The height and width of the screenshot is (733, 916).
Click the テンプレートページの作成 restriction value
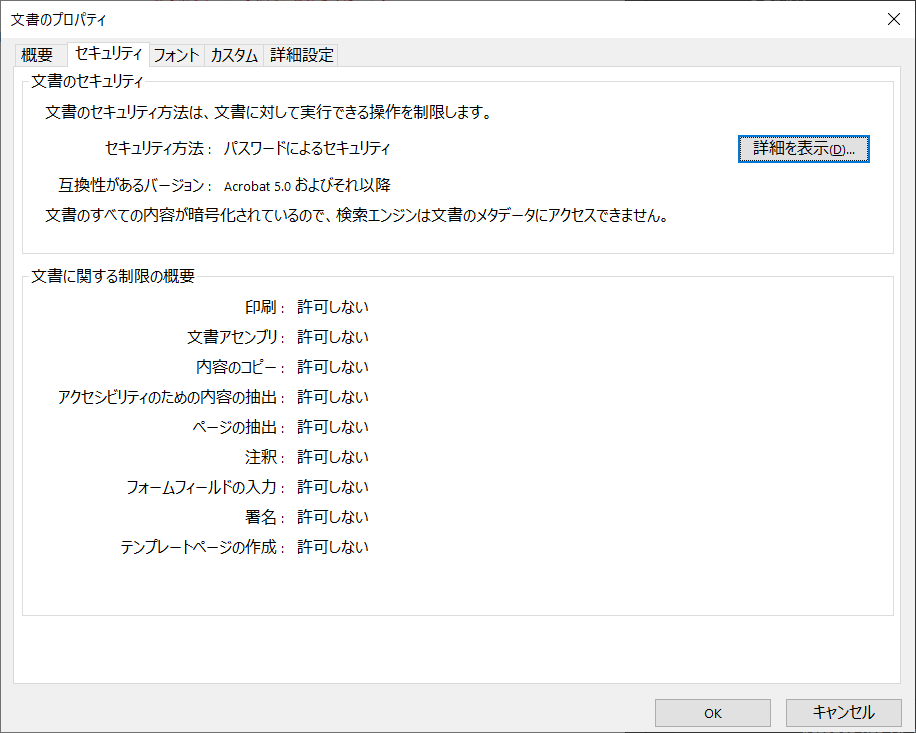tap(333, 547)
